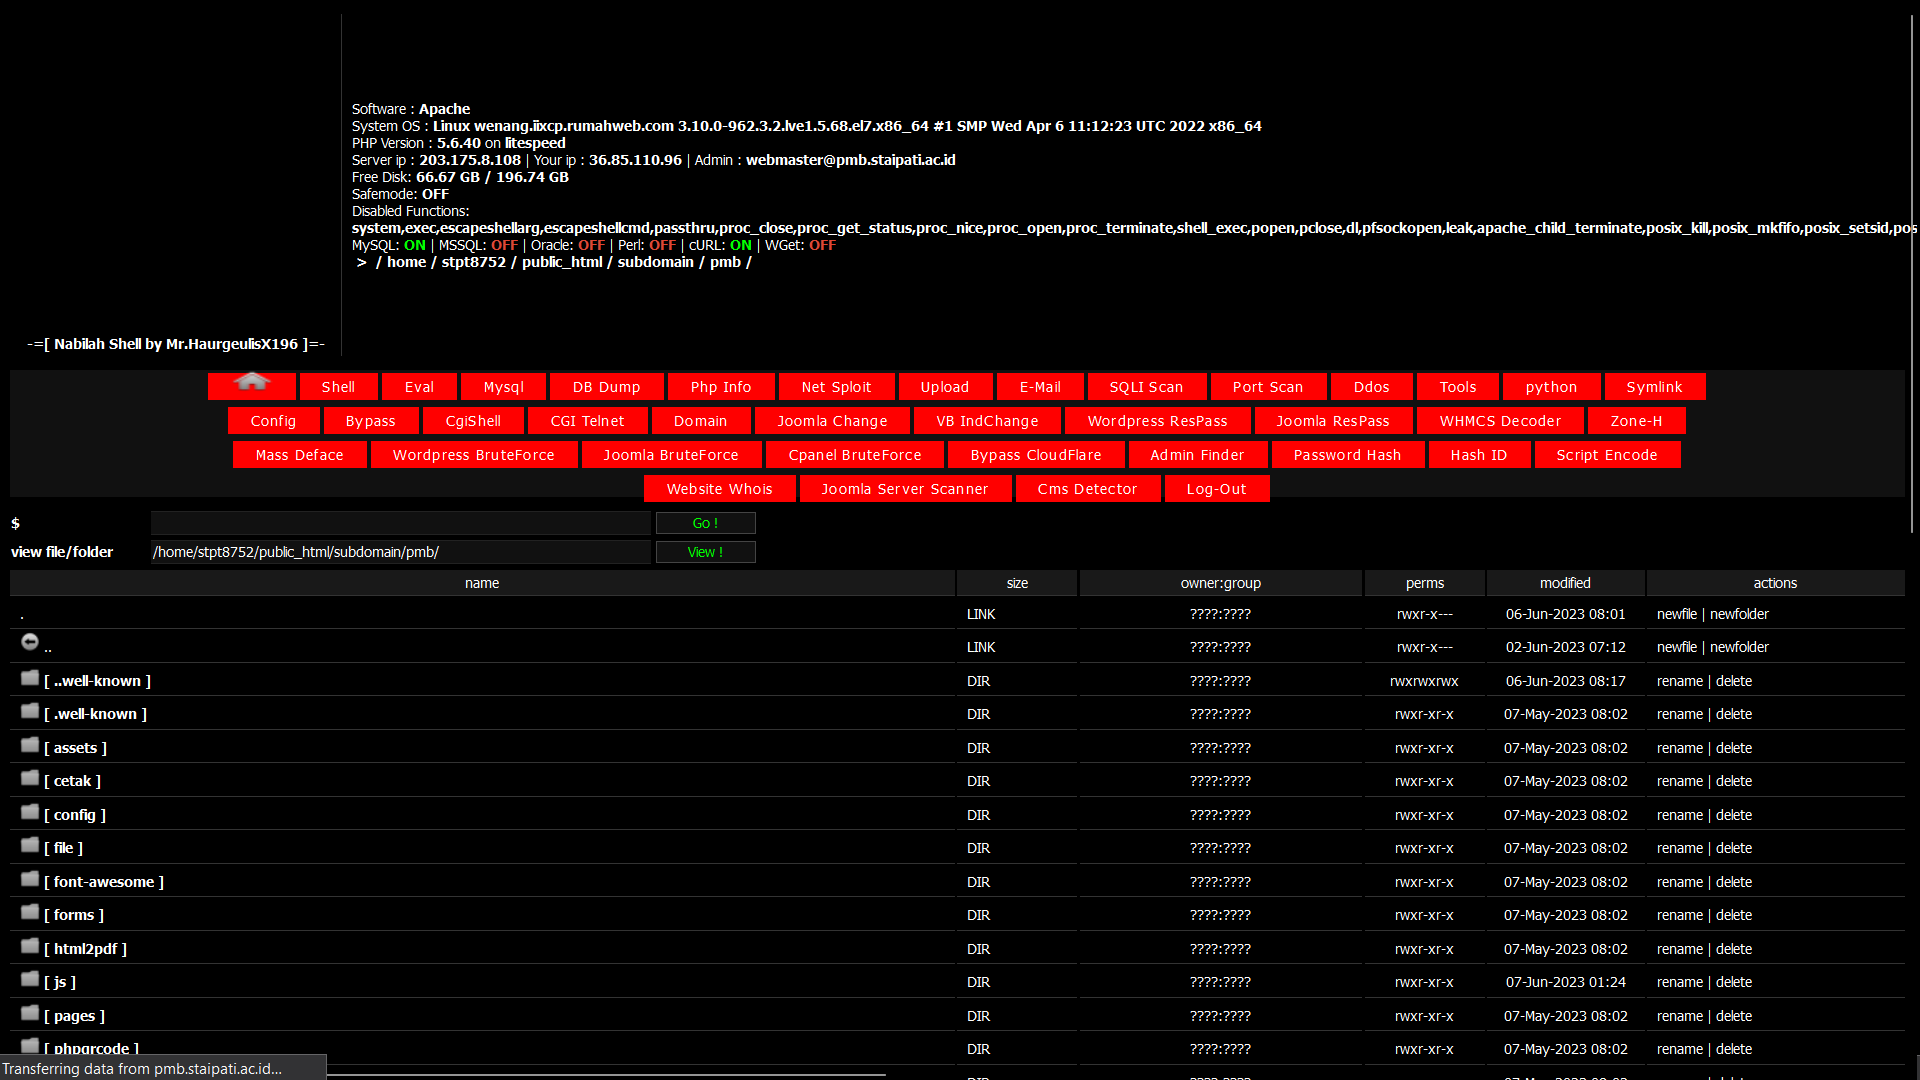This screenshot has width=1920, height=1080.
Task: Click the config folder icon
Action: (x=30, y=812)
